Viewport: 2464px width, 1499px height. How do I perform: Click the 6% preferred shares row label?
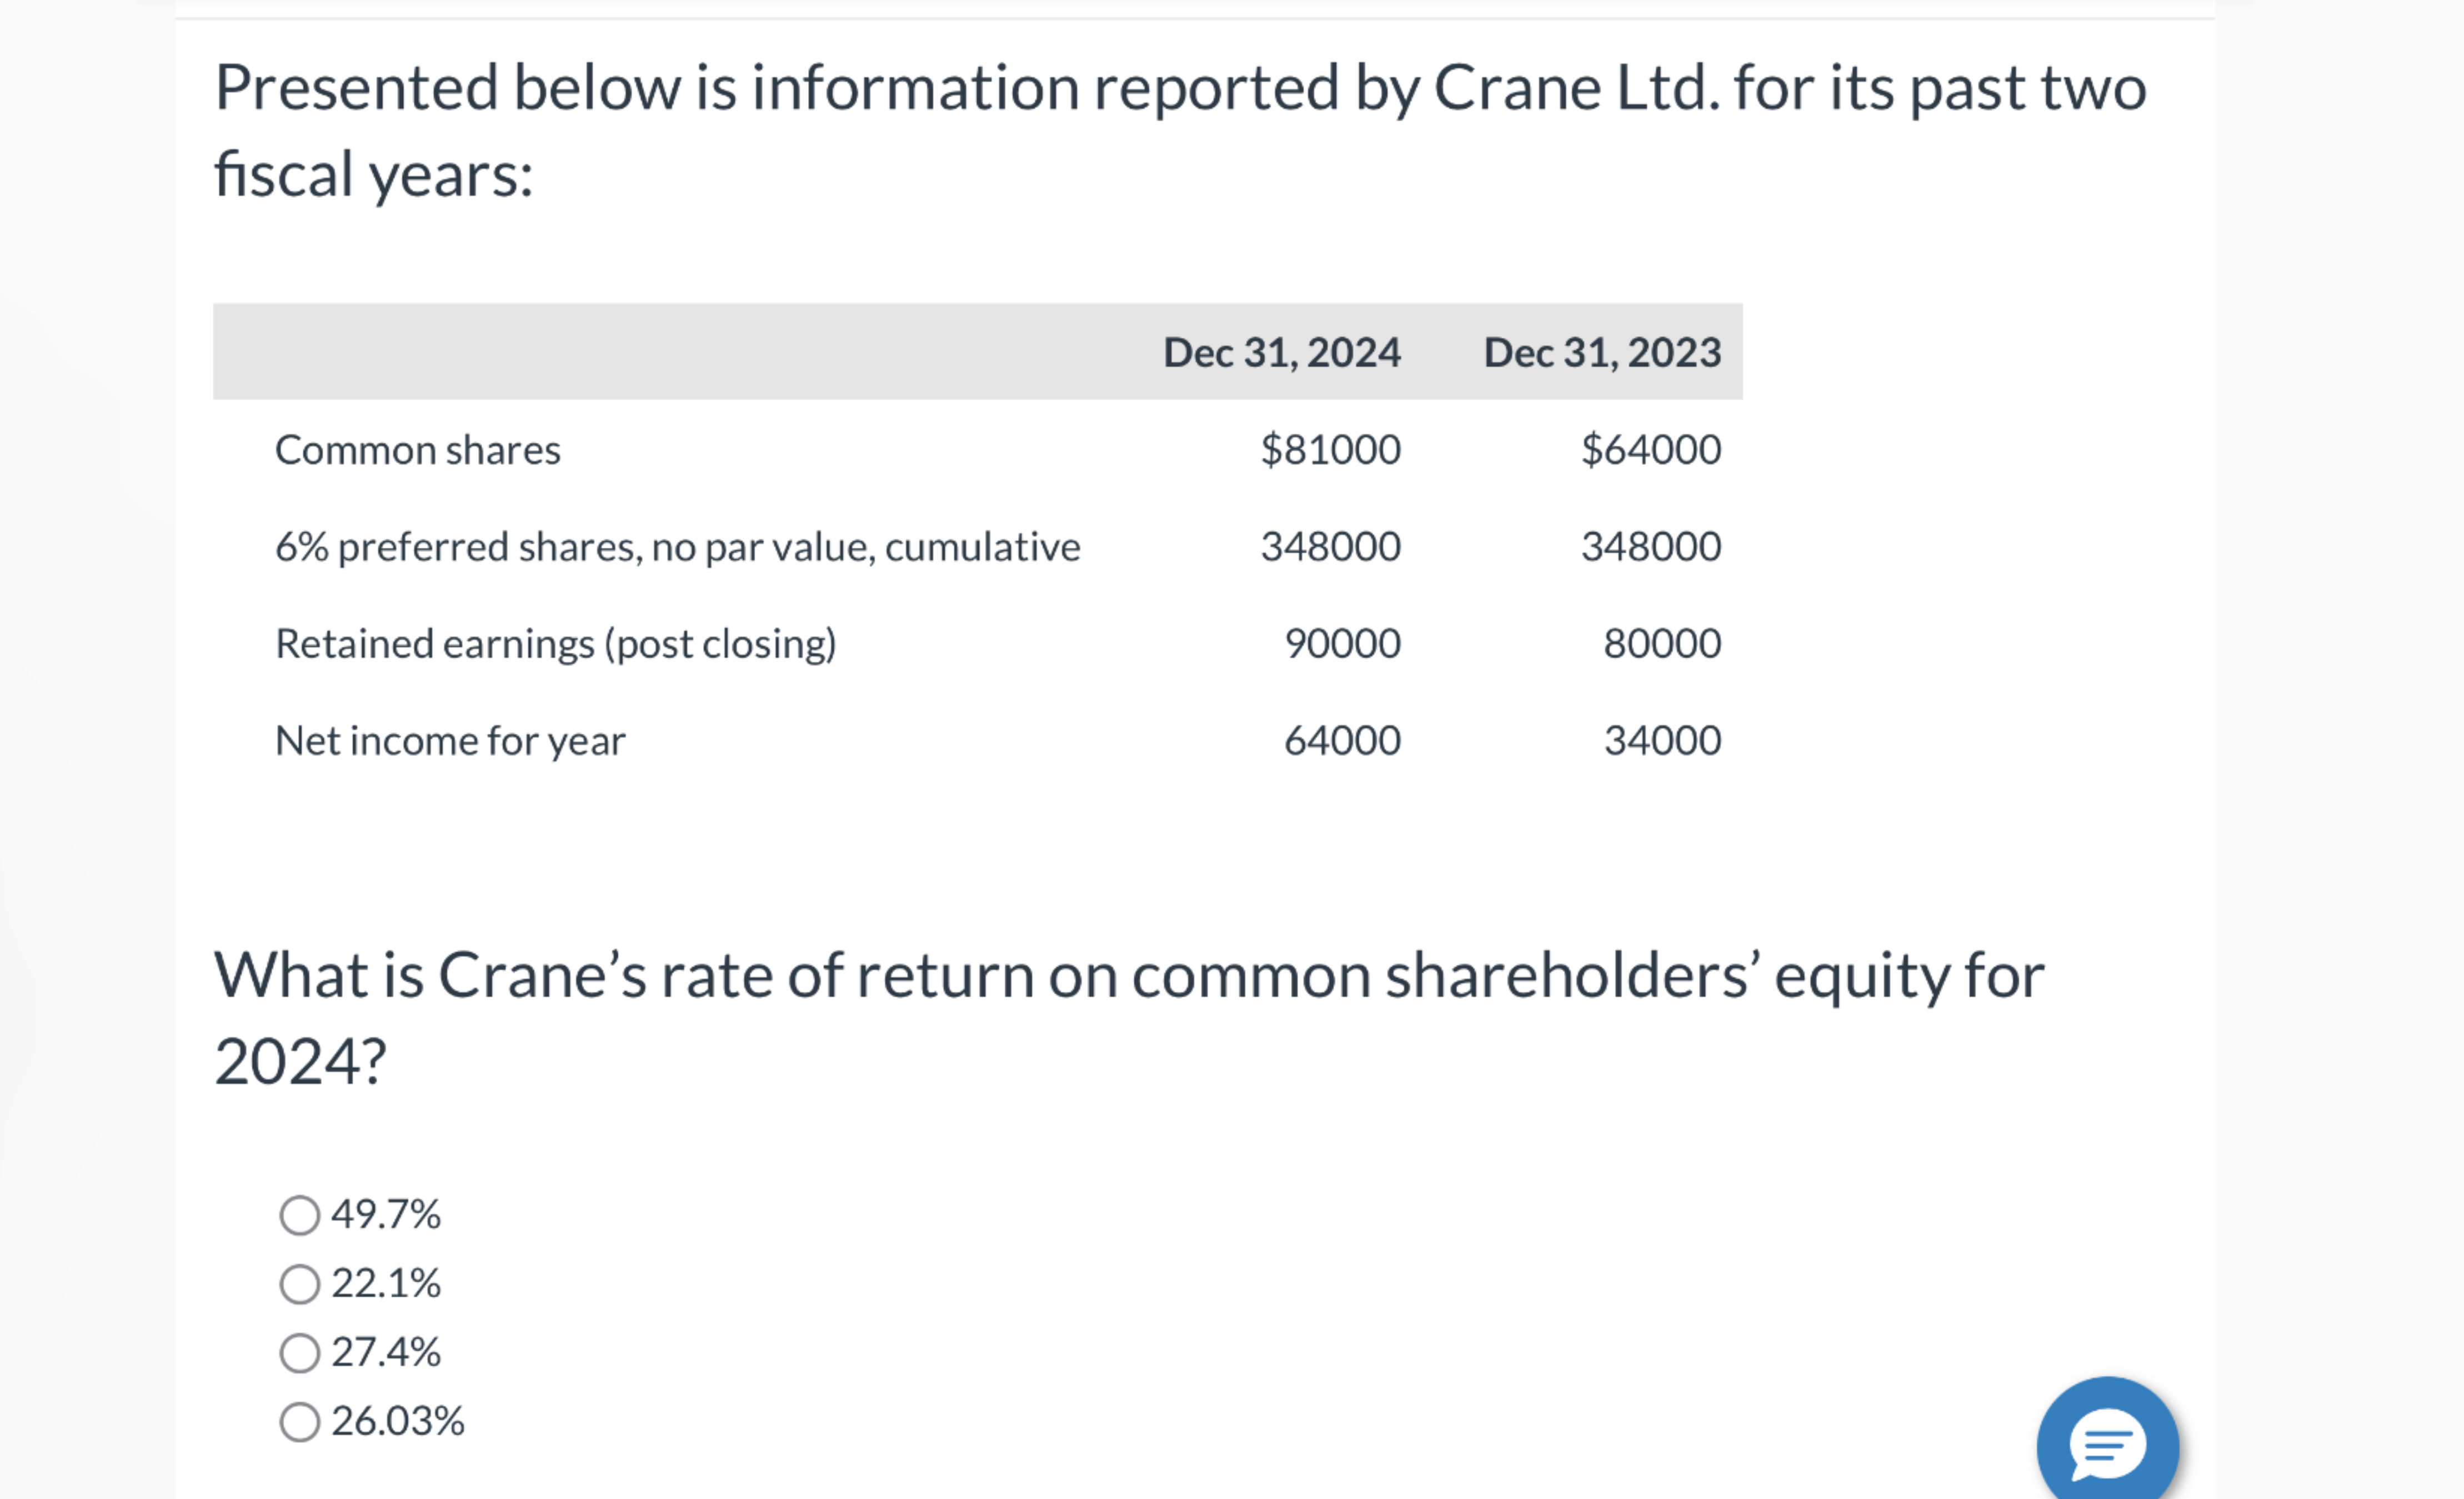point(677,546)
